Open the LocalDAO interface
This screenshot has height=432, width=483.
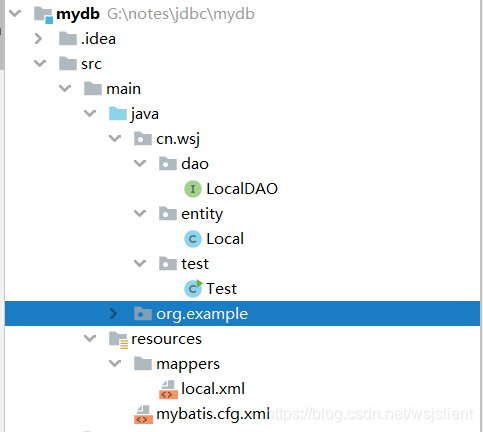pyautogui.click(x=242, y=189)
